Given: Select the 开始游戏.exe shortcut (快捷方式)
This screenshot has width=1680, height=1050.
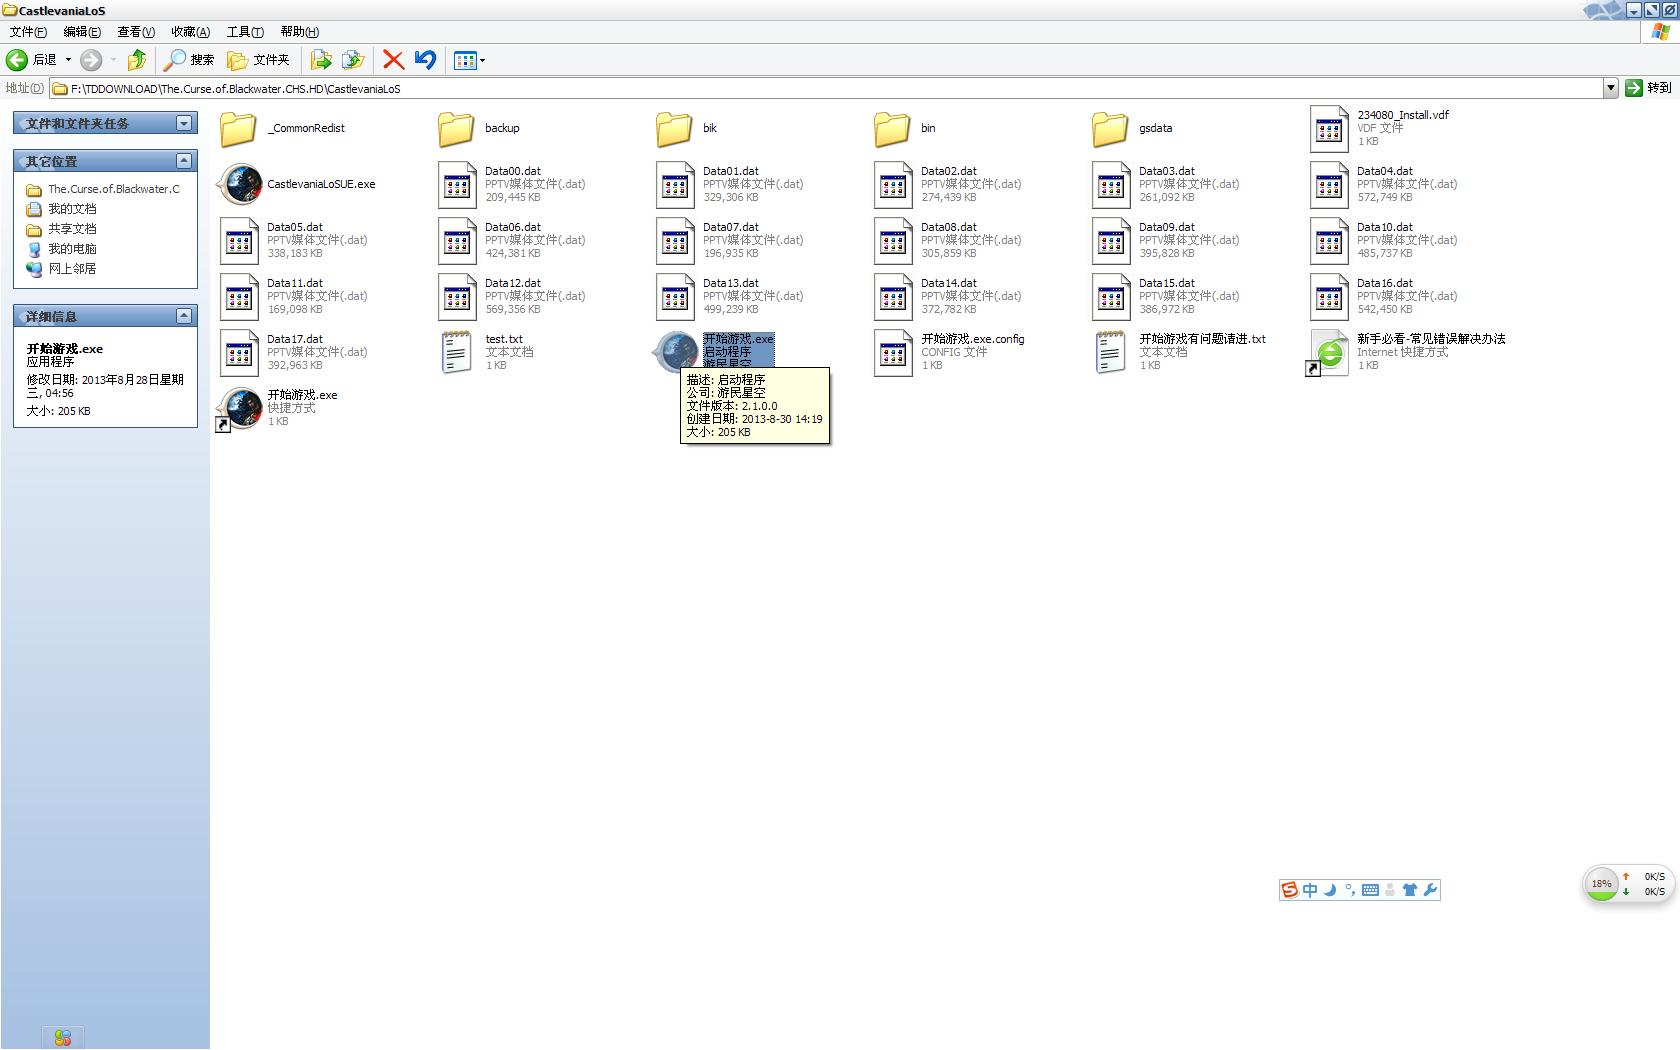Looking at the screenshot, I should [x=278, y=408].
